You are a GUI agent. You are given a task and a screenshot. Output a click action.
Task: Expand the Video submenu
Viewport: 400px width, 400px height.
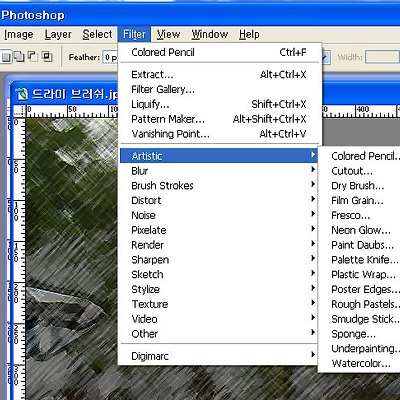219,319
